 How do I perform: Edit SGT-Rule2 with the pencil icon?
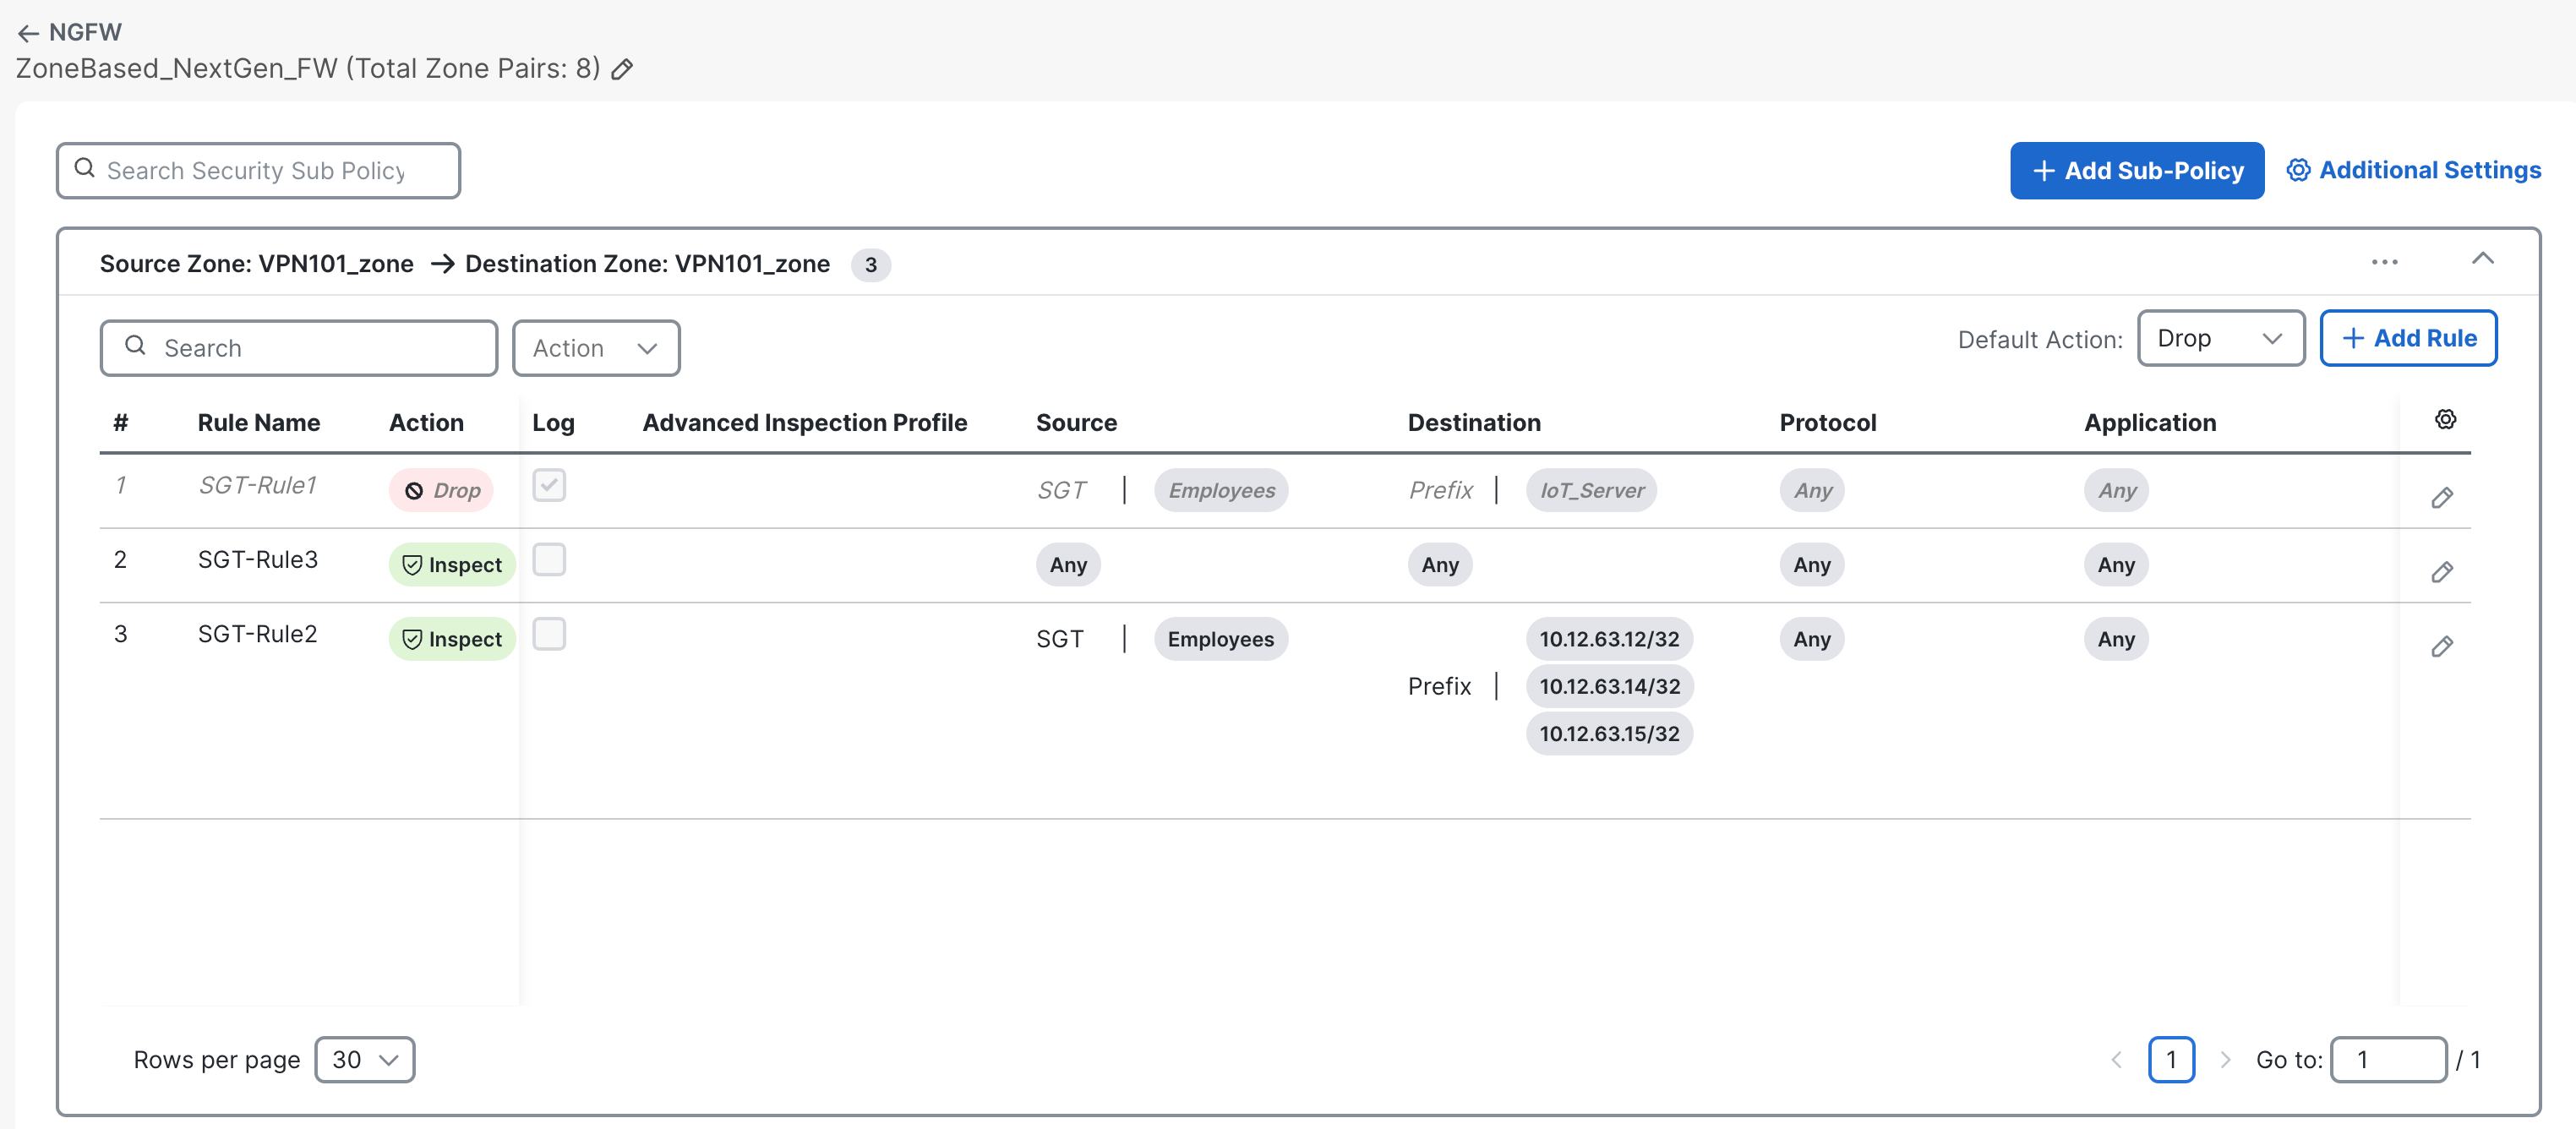(2442, 646)
